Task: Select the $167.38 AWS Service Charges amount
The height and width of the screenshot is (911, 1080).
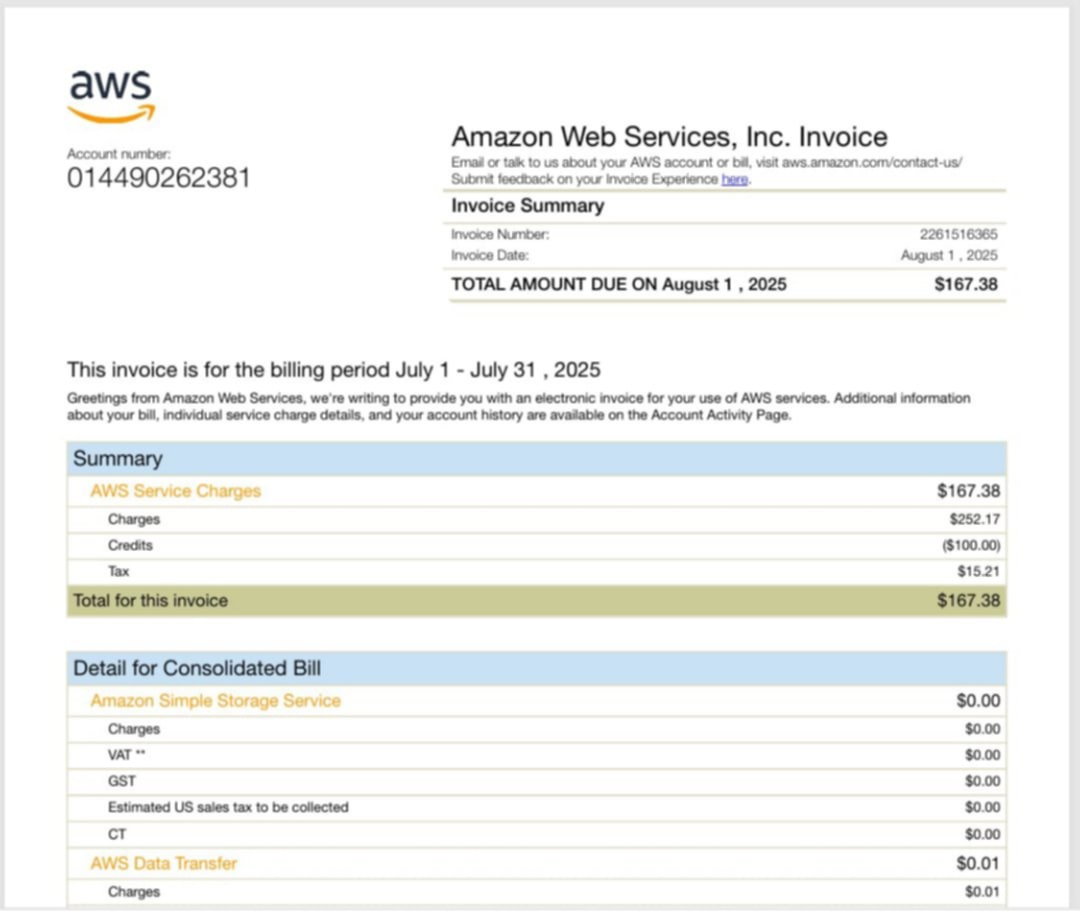Action: (x=968, y=491)
